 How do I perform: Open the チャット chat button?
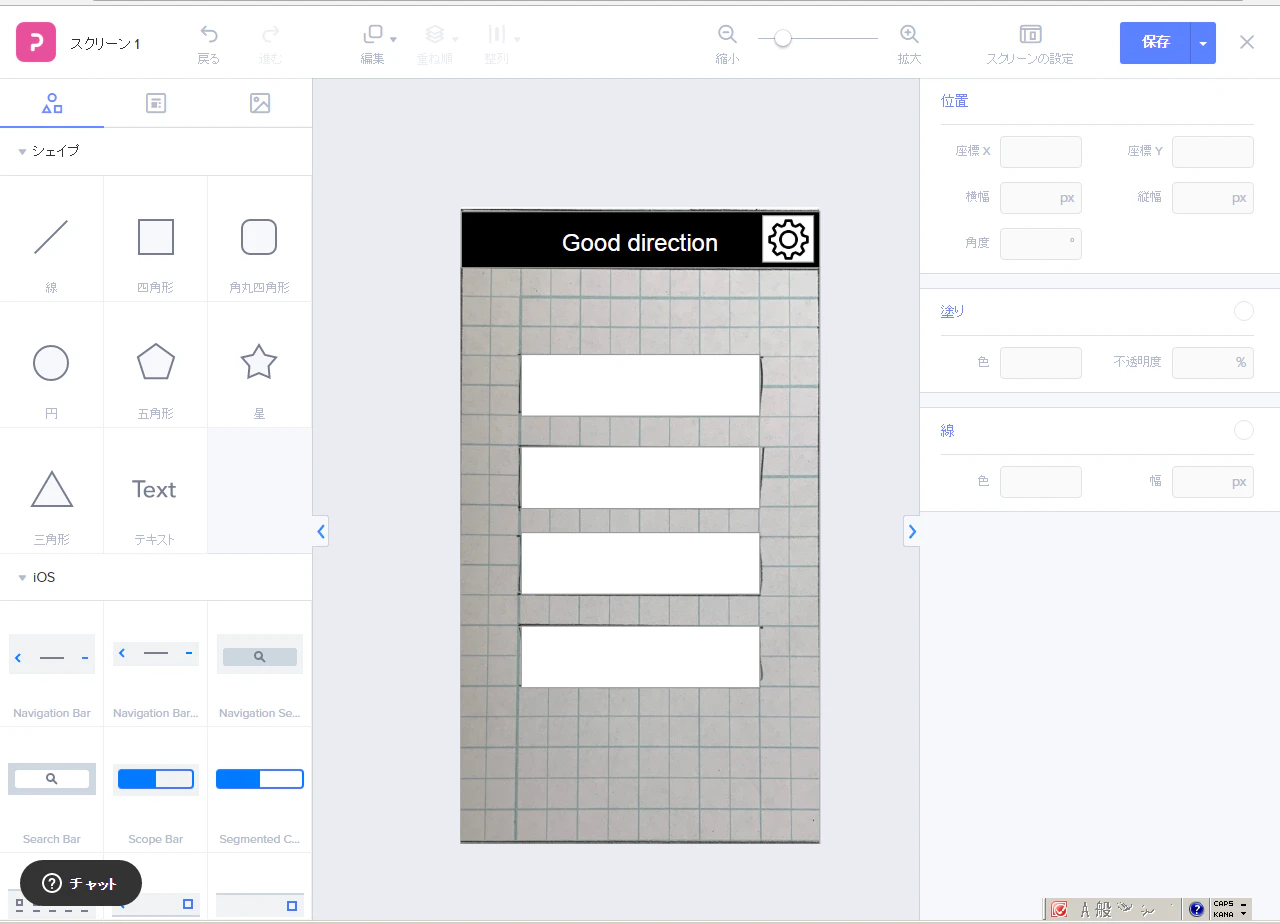click(x=81, y=883)
